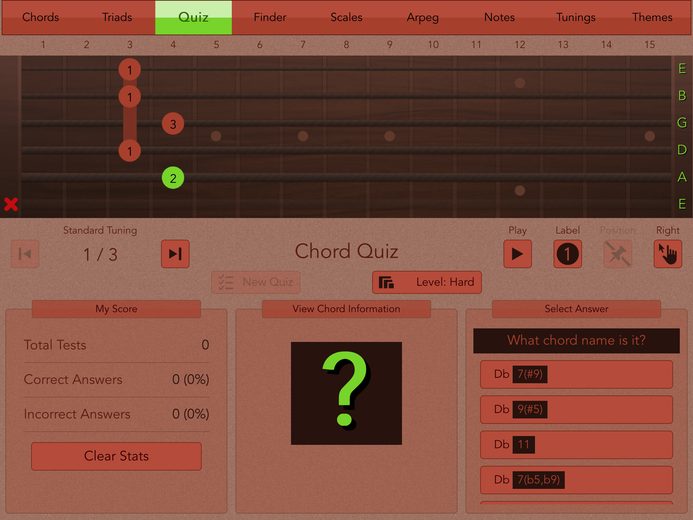Click fret number 5 above fretboard

point(216,45)
